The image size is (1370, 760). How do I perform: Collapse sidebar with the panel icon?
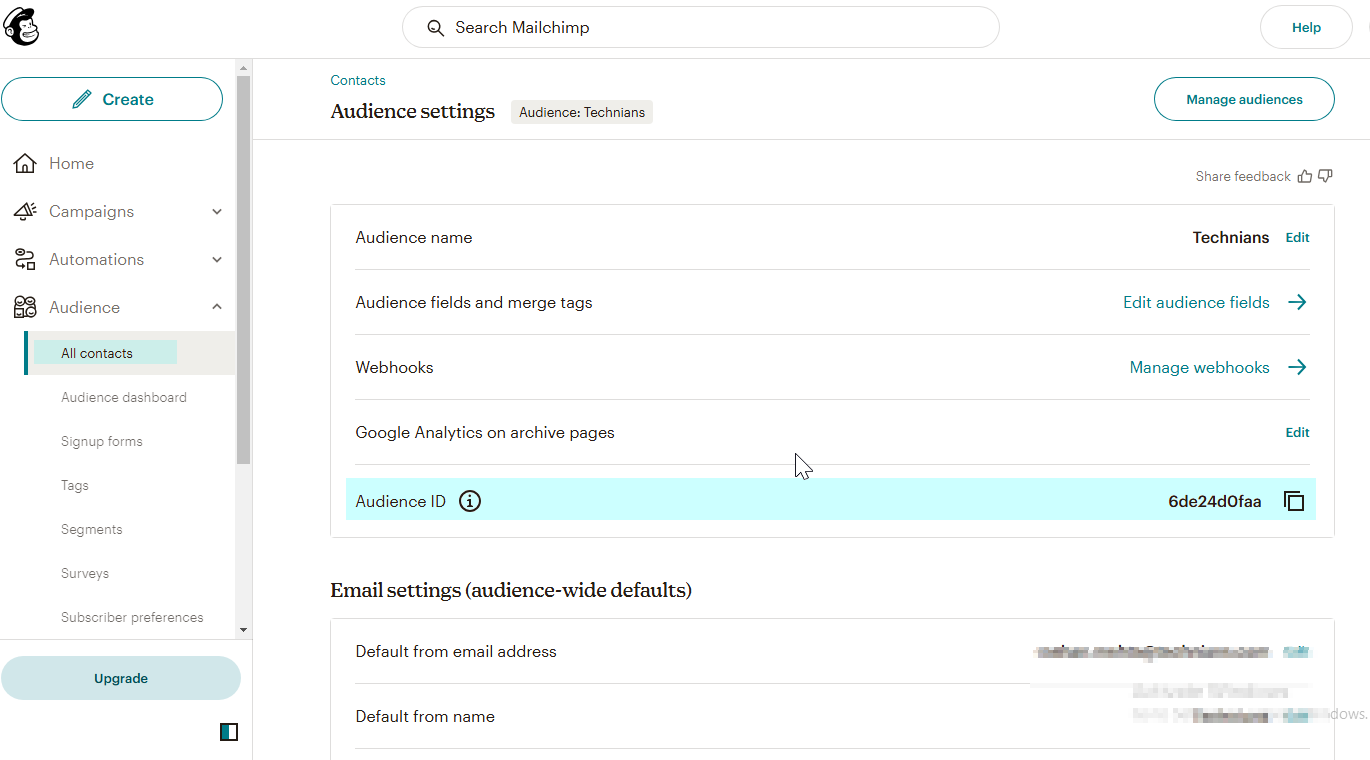tap(229, 732)
